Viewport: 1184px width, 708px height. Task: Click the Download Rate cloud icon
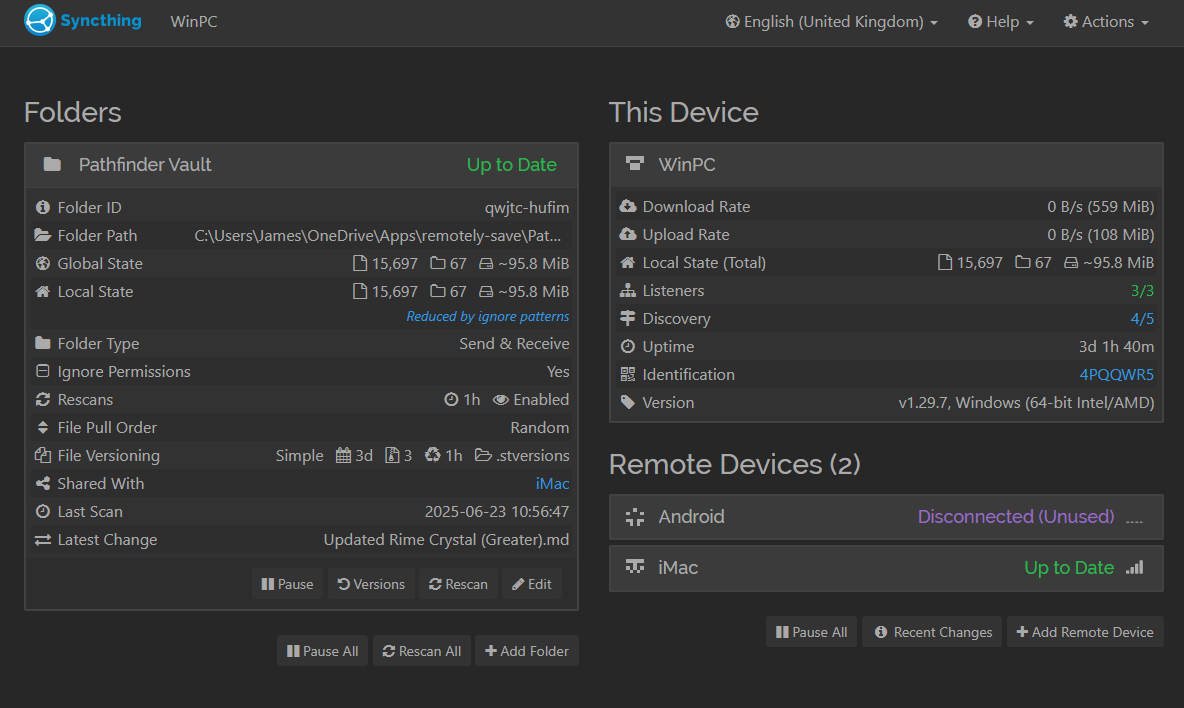(627, 206)
